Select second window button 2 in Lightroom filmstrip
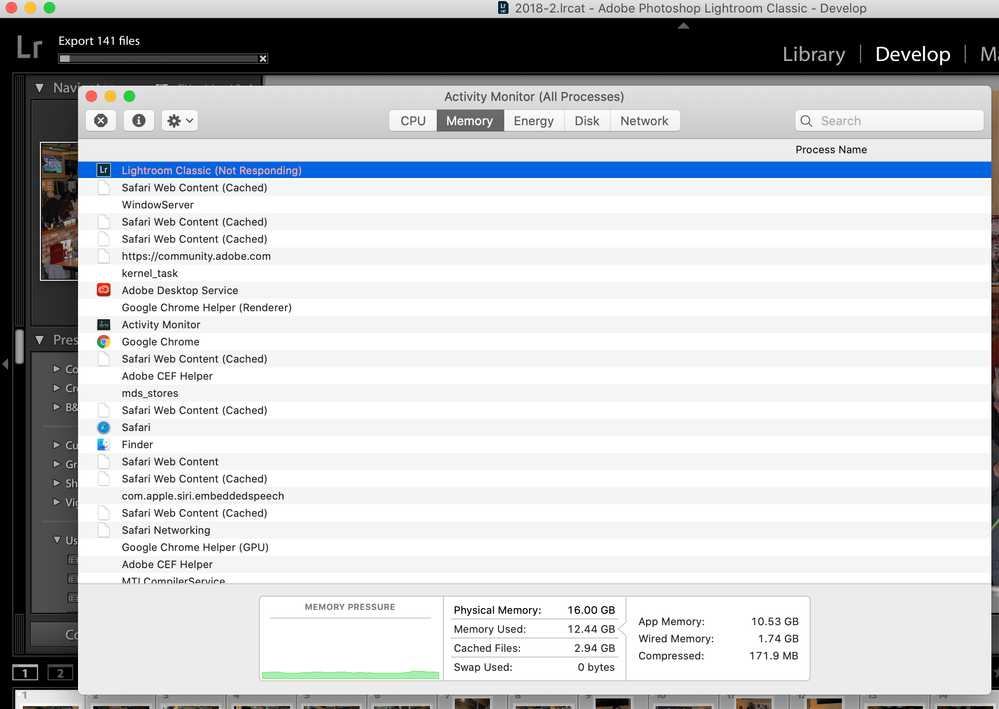999x709 pixels. click(x=60, y=673)
